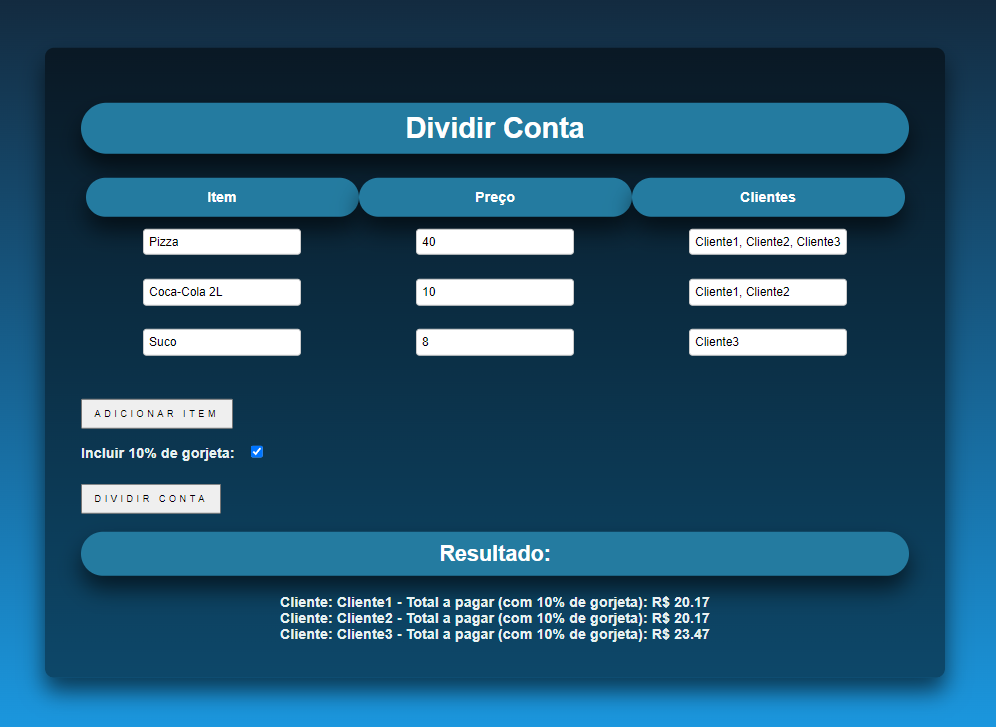Click the Item column header
The image size is (996, 727).
222,197
